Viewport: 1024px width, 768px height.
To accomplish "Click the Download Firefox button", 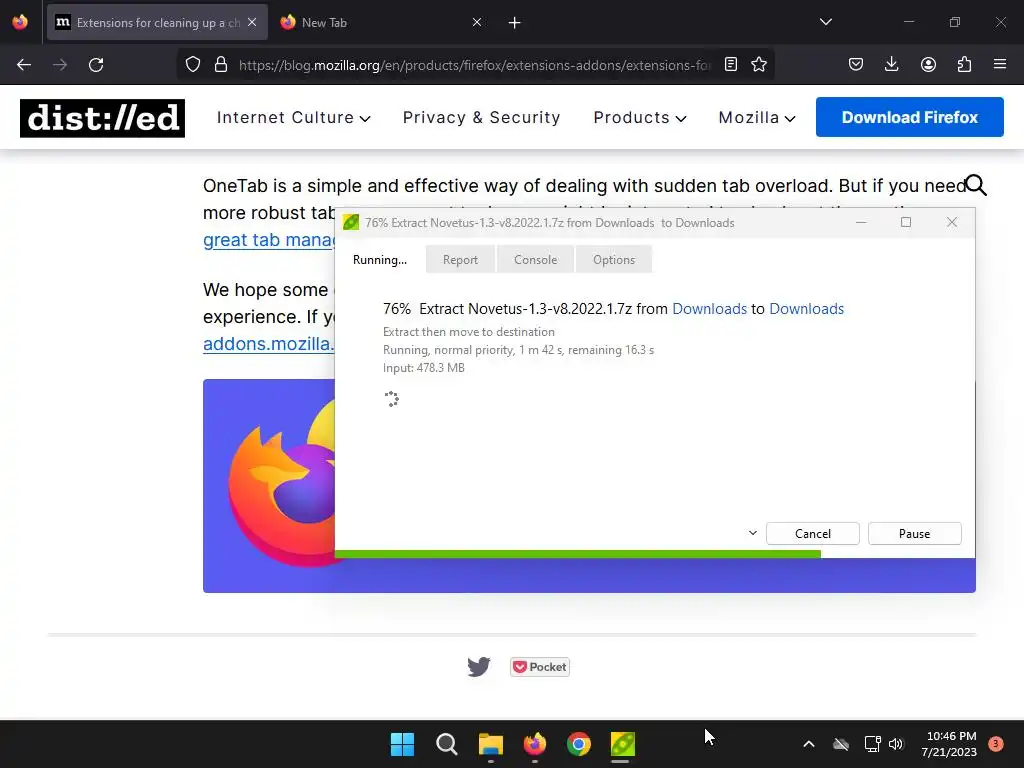I will [909, 117].
